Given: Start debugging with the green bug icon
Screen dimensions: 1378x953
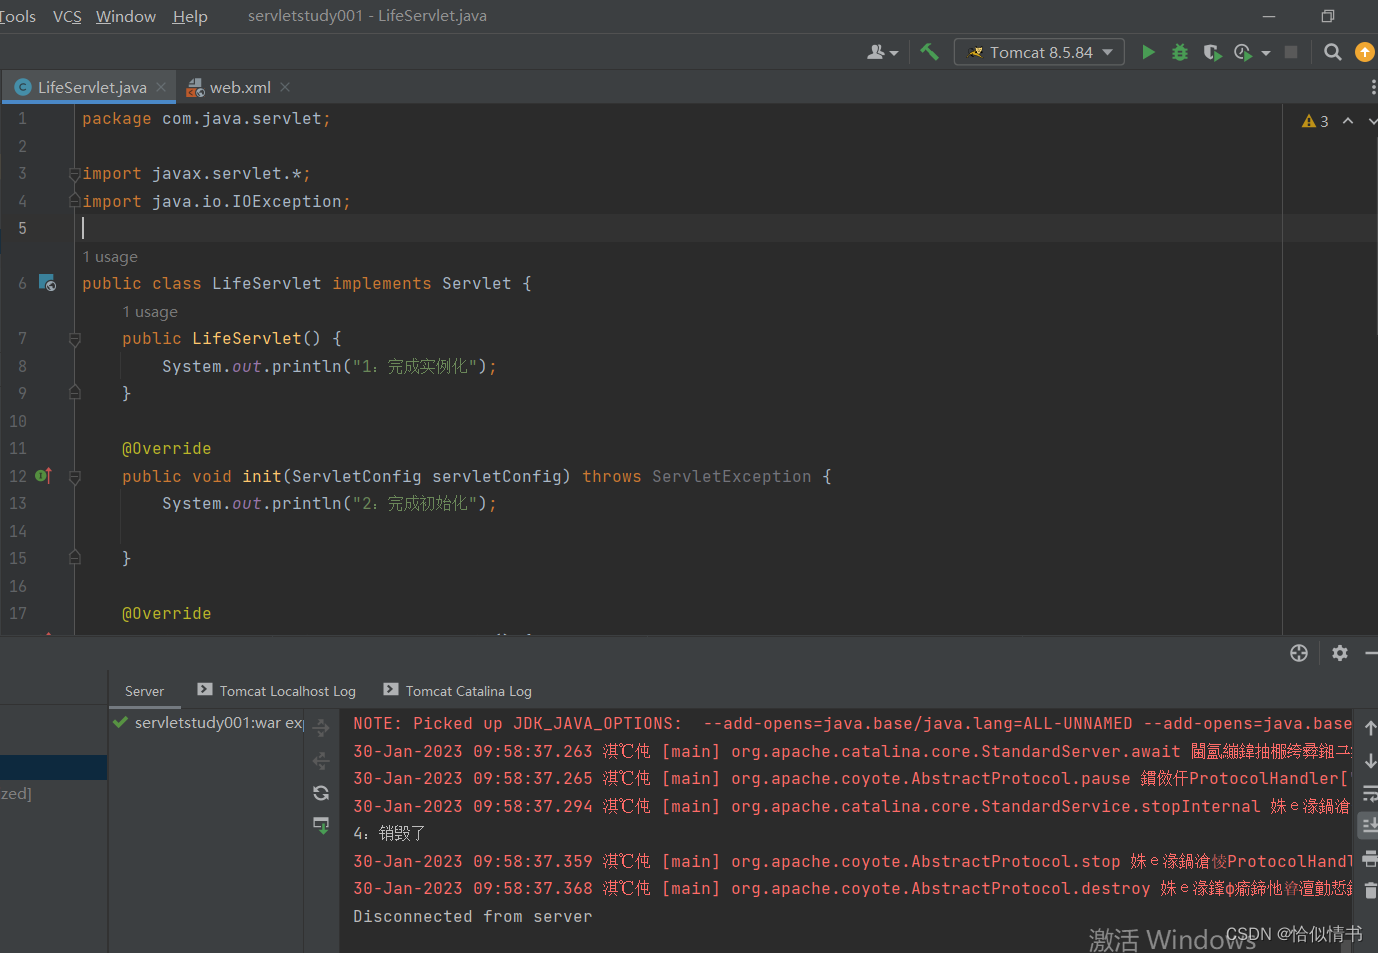Looking at the screenshot, I should [1180, 52].
